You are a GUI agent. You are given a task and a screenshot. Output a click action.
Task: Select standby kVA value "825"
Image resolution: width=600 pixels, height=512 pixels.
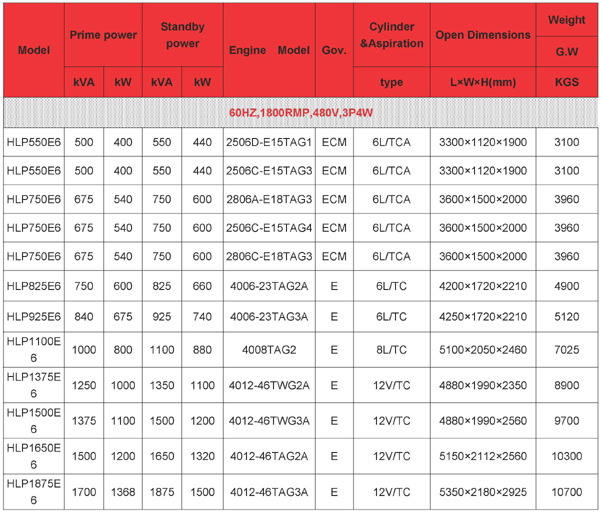click(x=162, y=286)
